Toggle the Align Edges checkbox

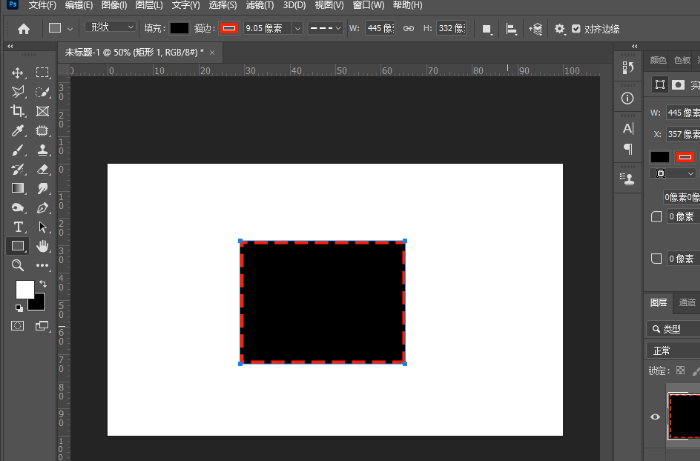click(x=576, y=29)
